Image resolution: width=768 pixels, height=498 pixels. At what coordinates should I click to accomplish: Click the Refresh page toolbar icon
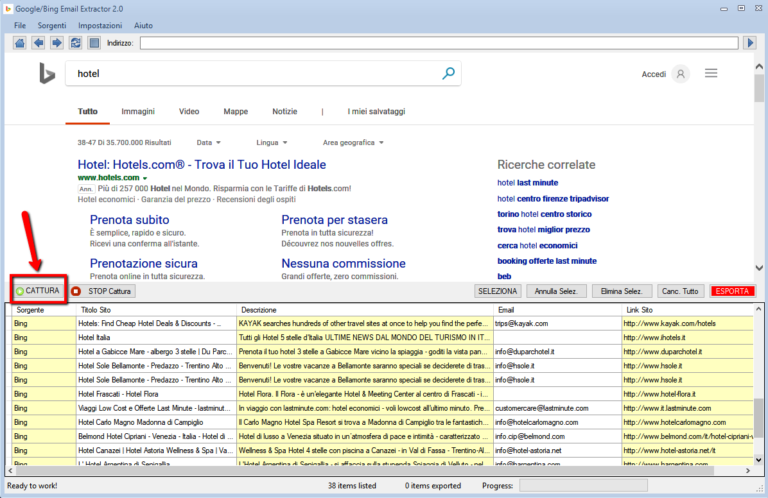pyautogui.click(x=74, y=43)
